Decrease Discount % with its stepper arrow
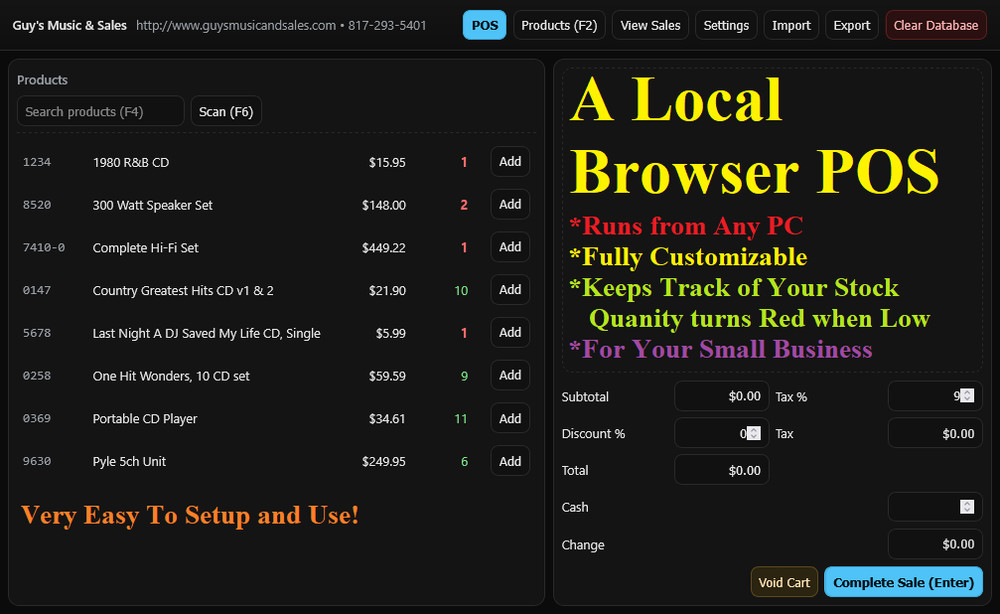The width and height of the screenshot is (1000, 614). coord(755,436)
